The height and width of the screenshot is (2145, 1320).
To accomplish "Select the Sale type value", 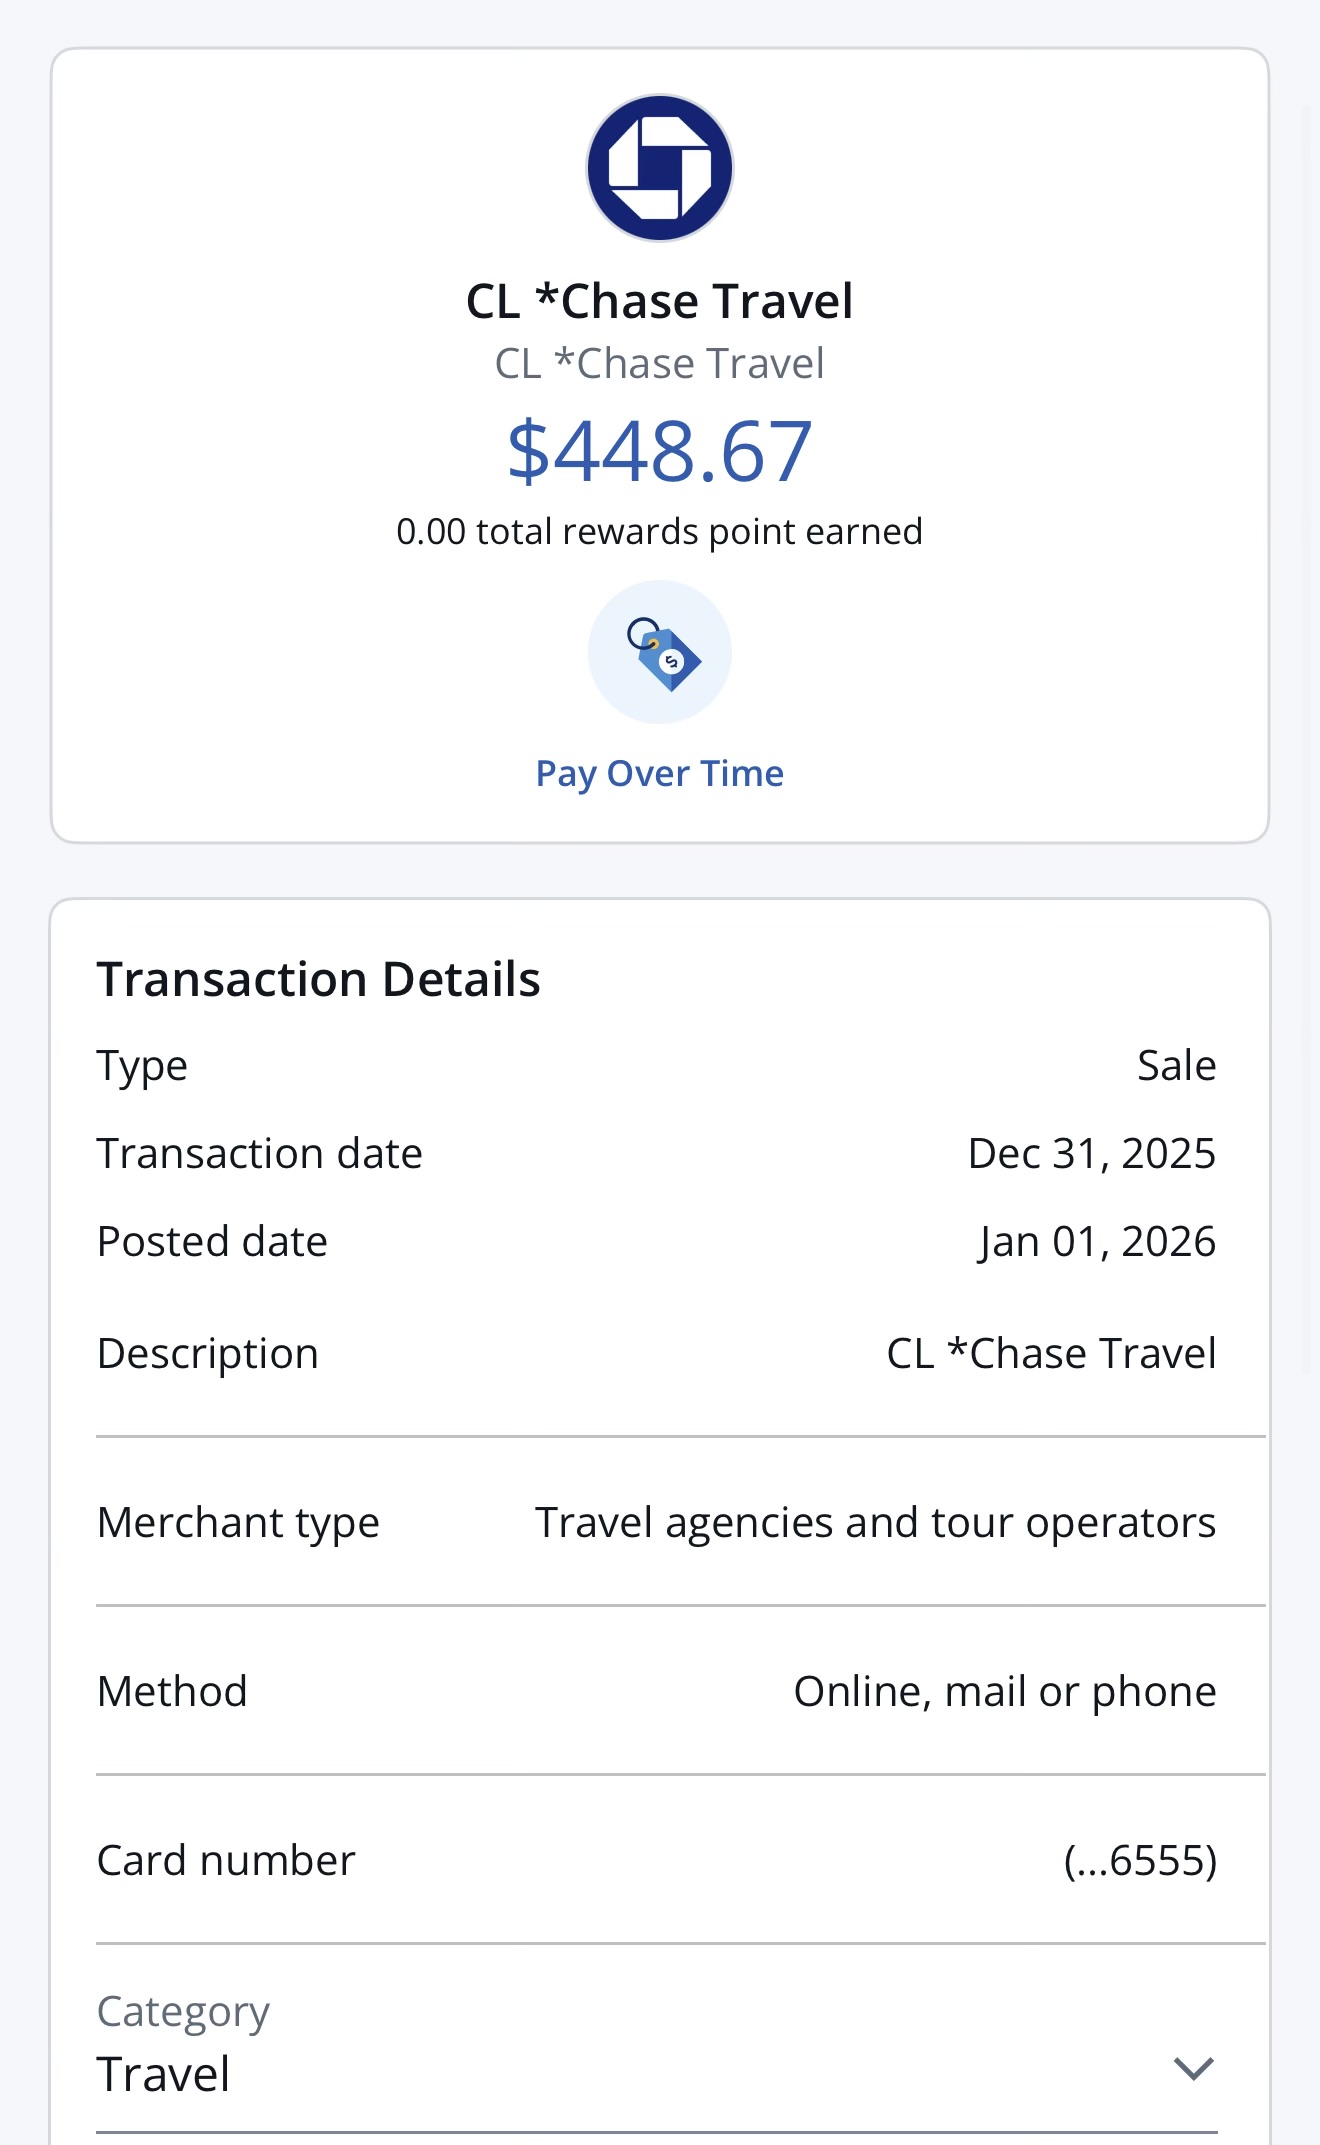I will (1176, 1066).
